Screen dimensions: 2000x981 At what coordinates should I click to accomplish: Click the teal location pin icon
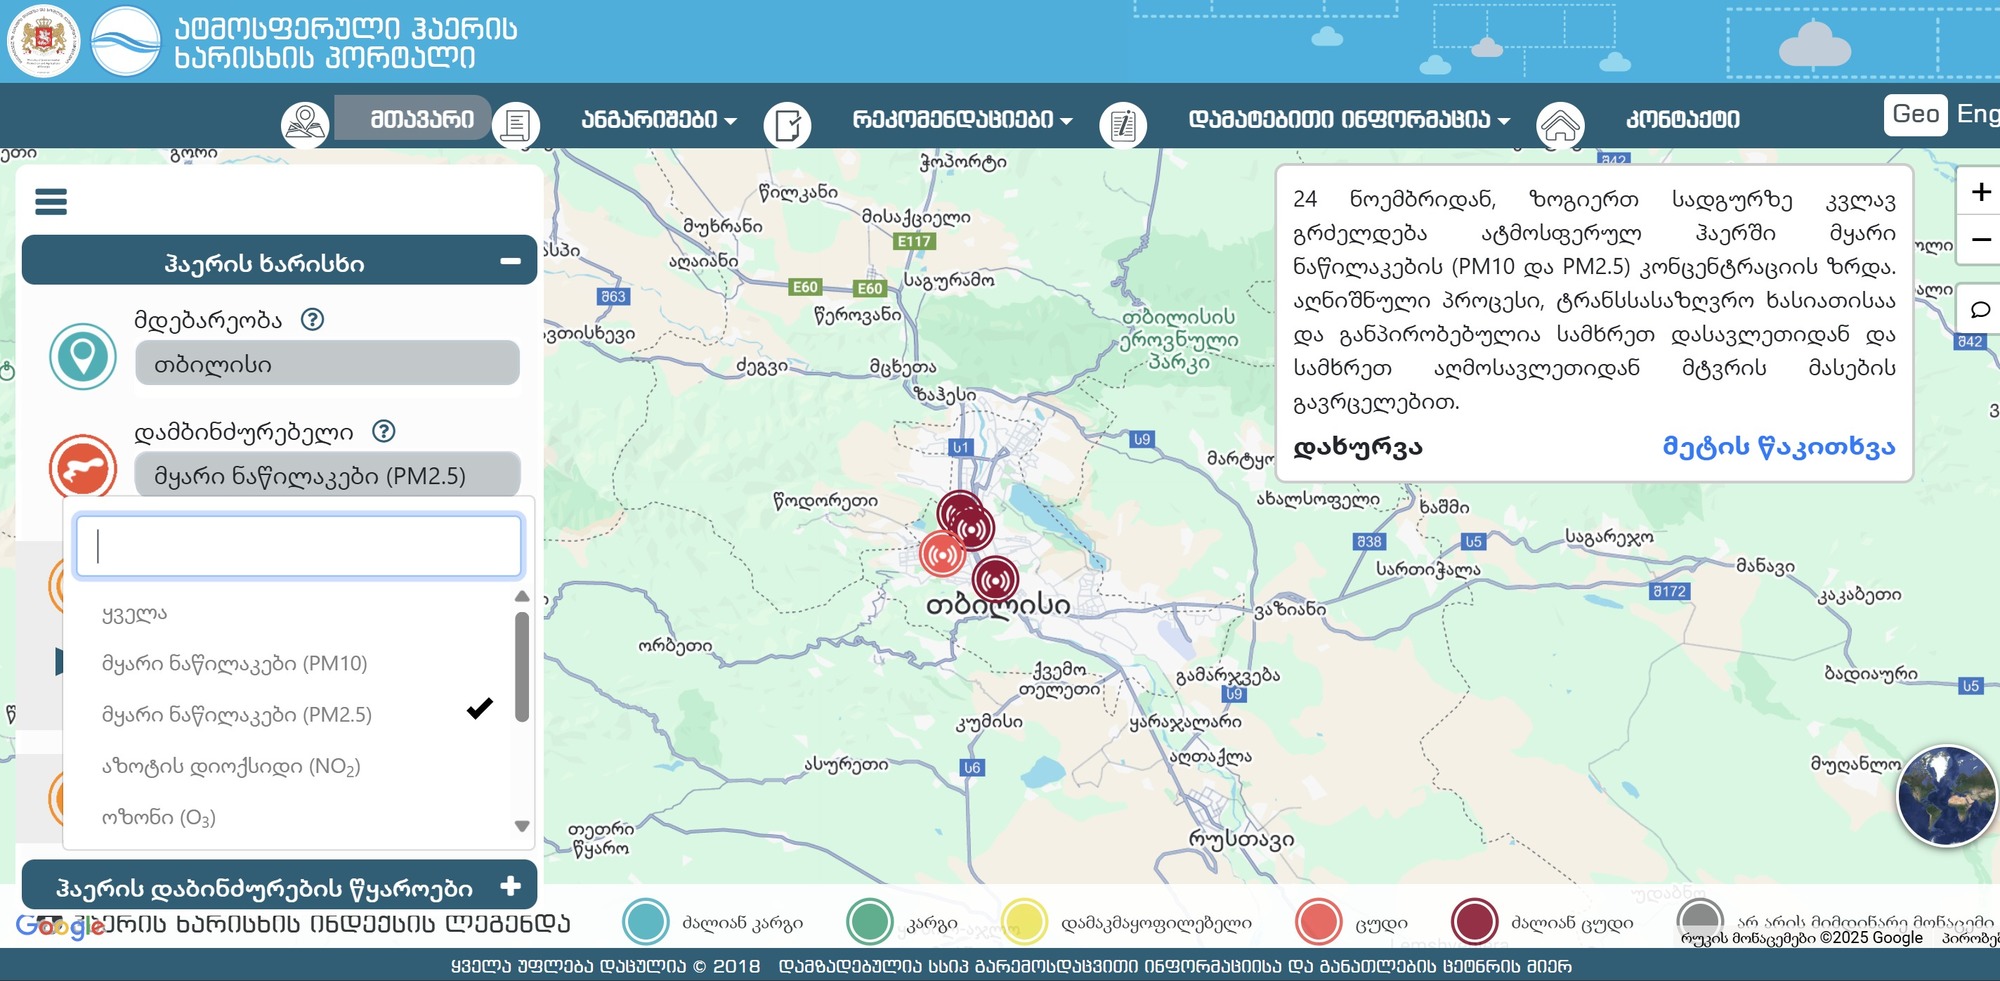coord(83,356)
